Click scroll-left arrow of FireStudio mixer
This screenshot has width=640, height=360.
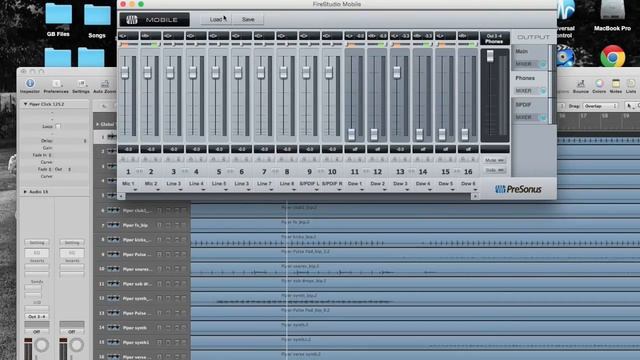121,196
